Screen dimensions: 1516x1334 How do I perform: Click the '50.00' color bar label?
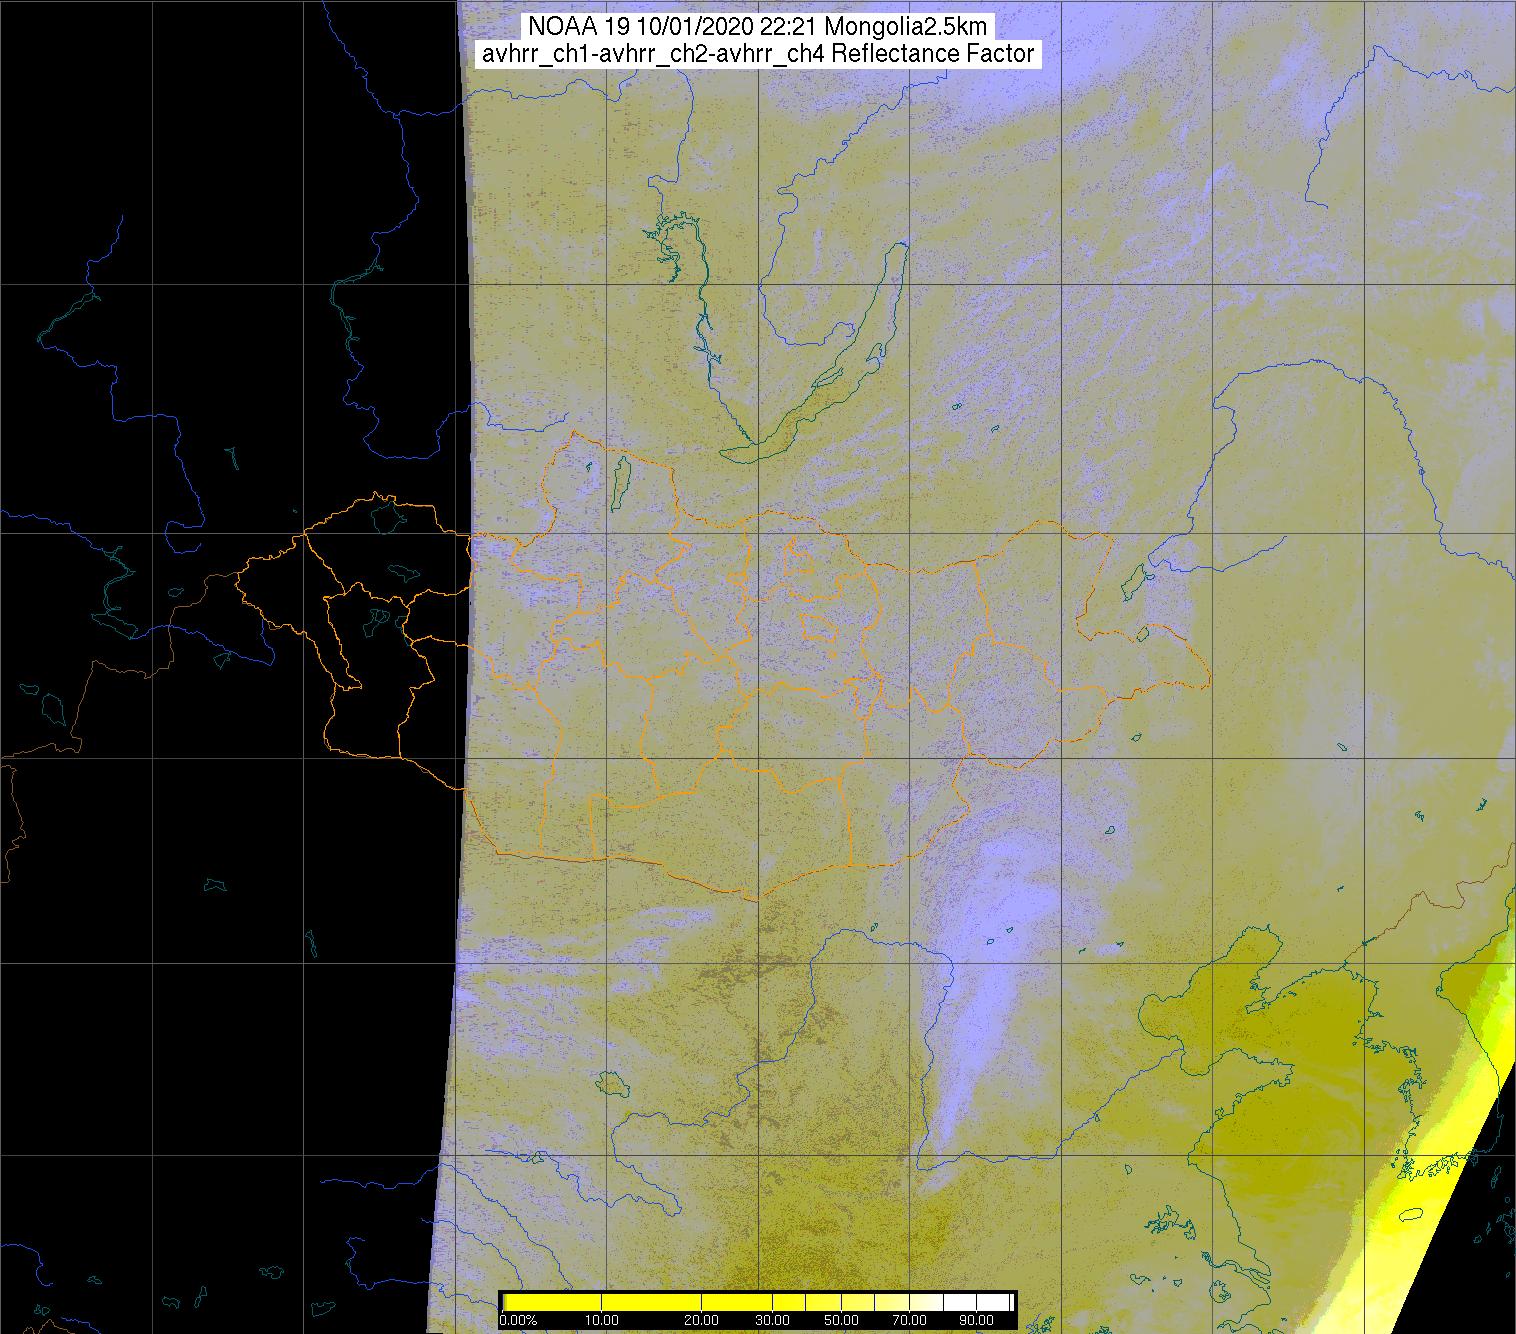tap(841, 1320)
